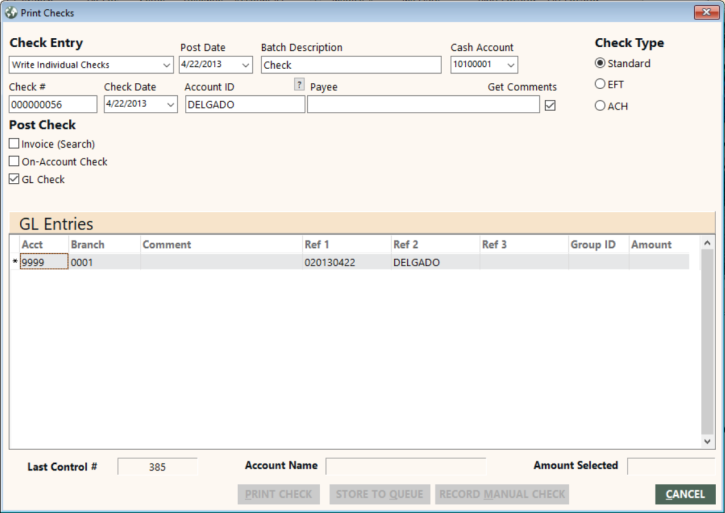Click the Batch Description field
The height and width of the screenshot is (513, 725).
(x=351, y=65)
